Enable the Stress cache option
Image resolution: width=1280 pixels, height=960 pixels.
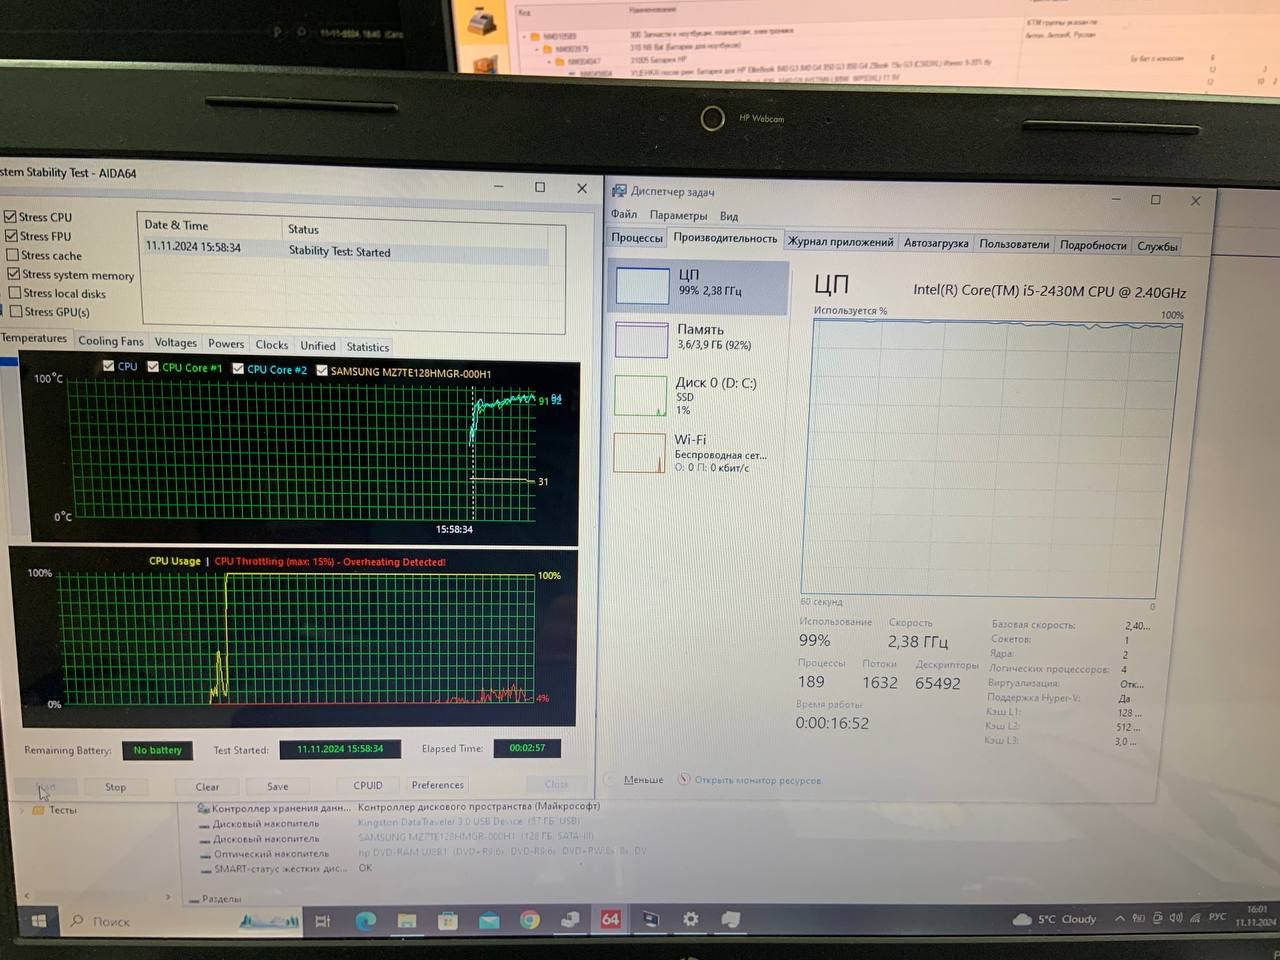(12, 254)
